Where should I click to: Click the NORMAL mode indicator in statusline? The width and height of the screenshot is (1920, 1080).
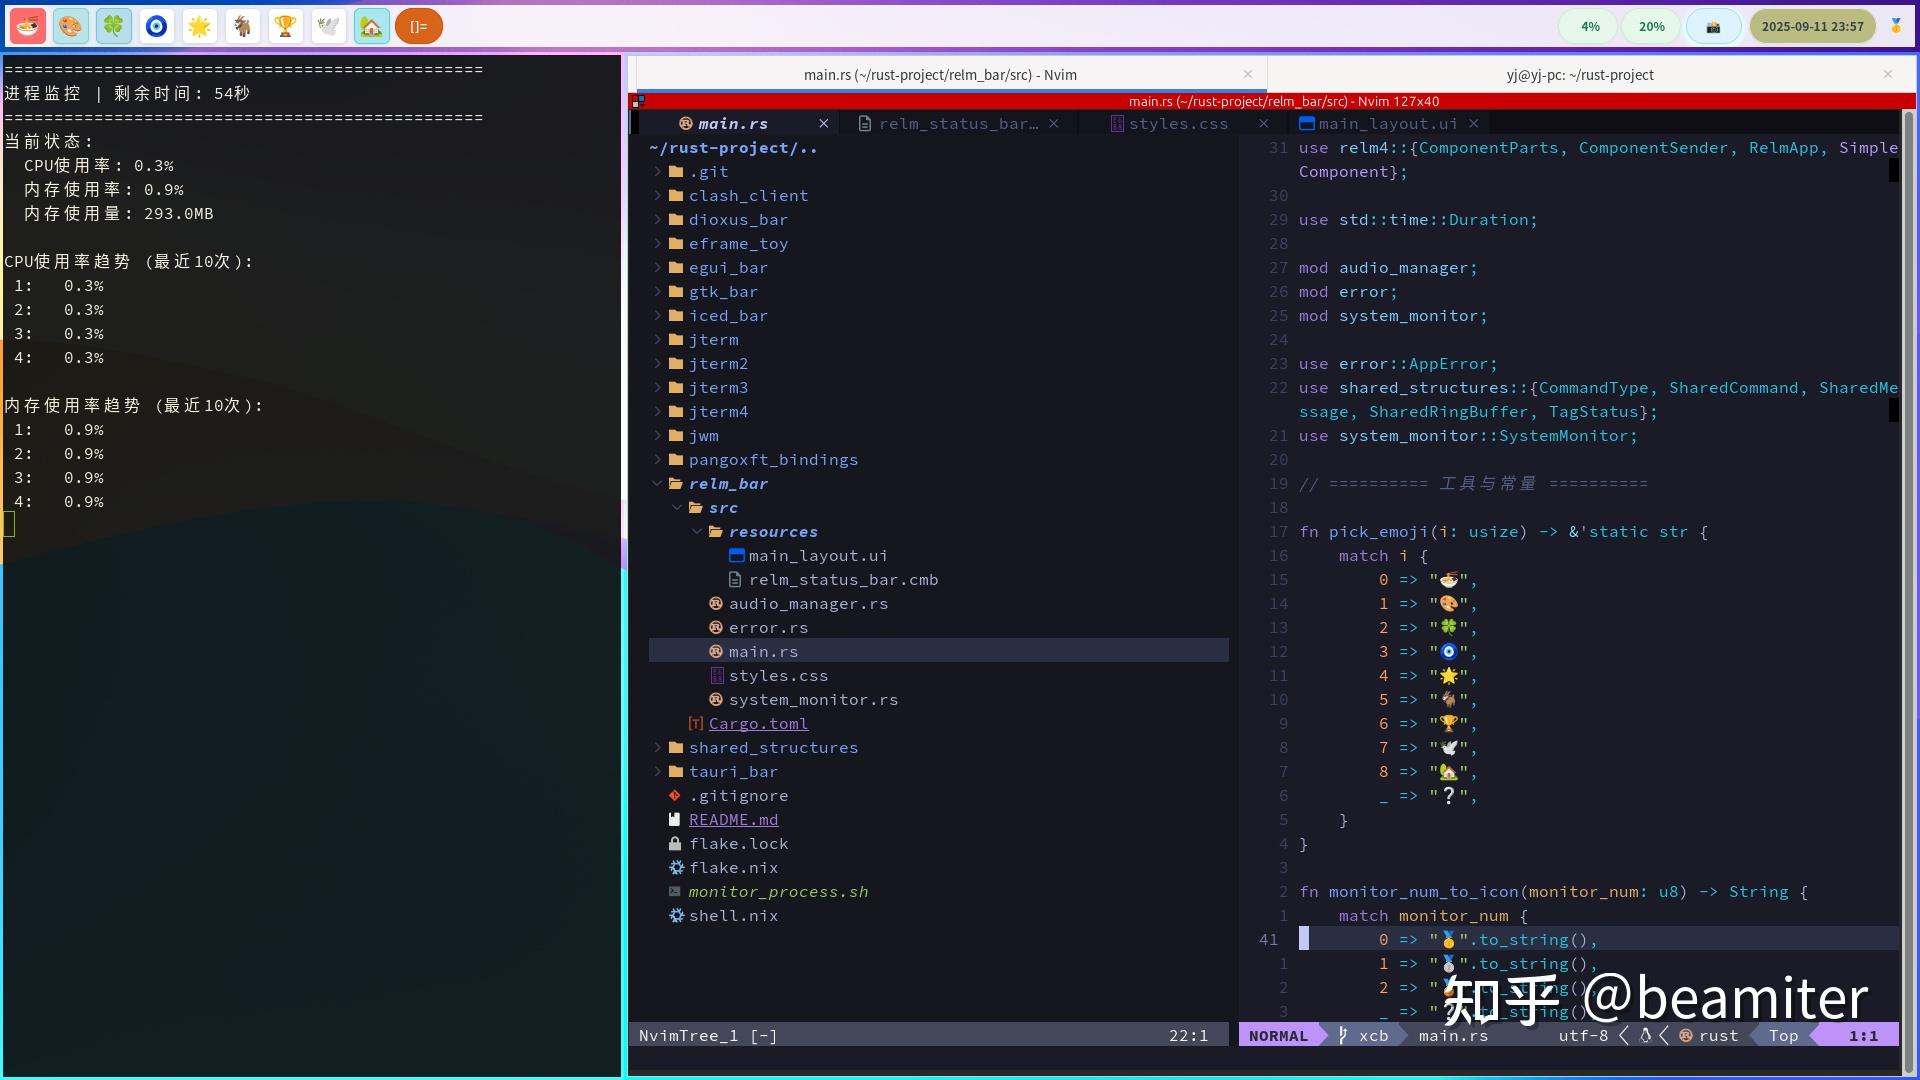[1278, 1036]
